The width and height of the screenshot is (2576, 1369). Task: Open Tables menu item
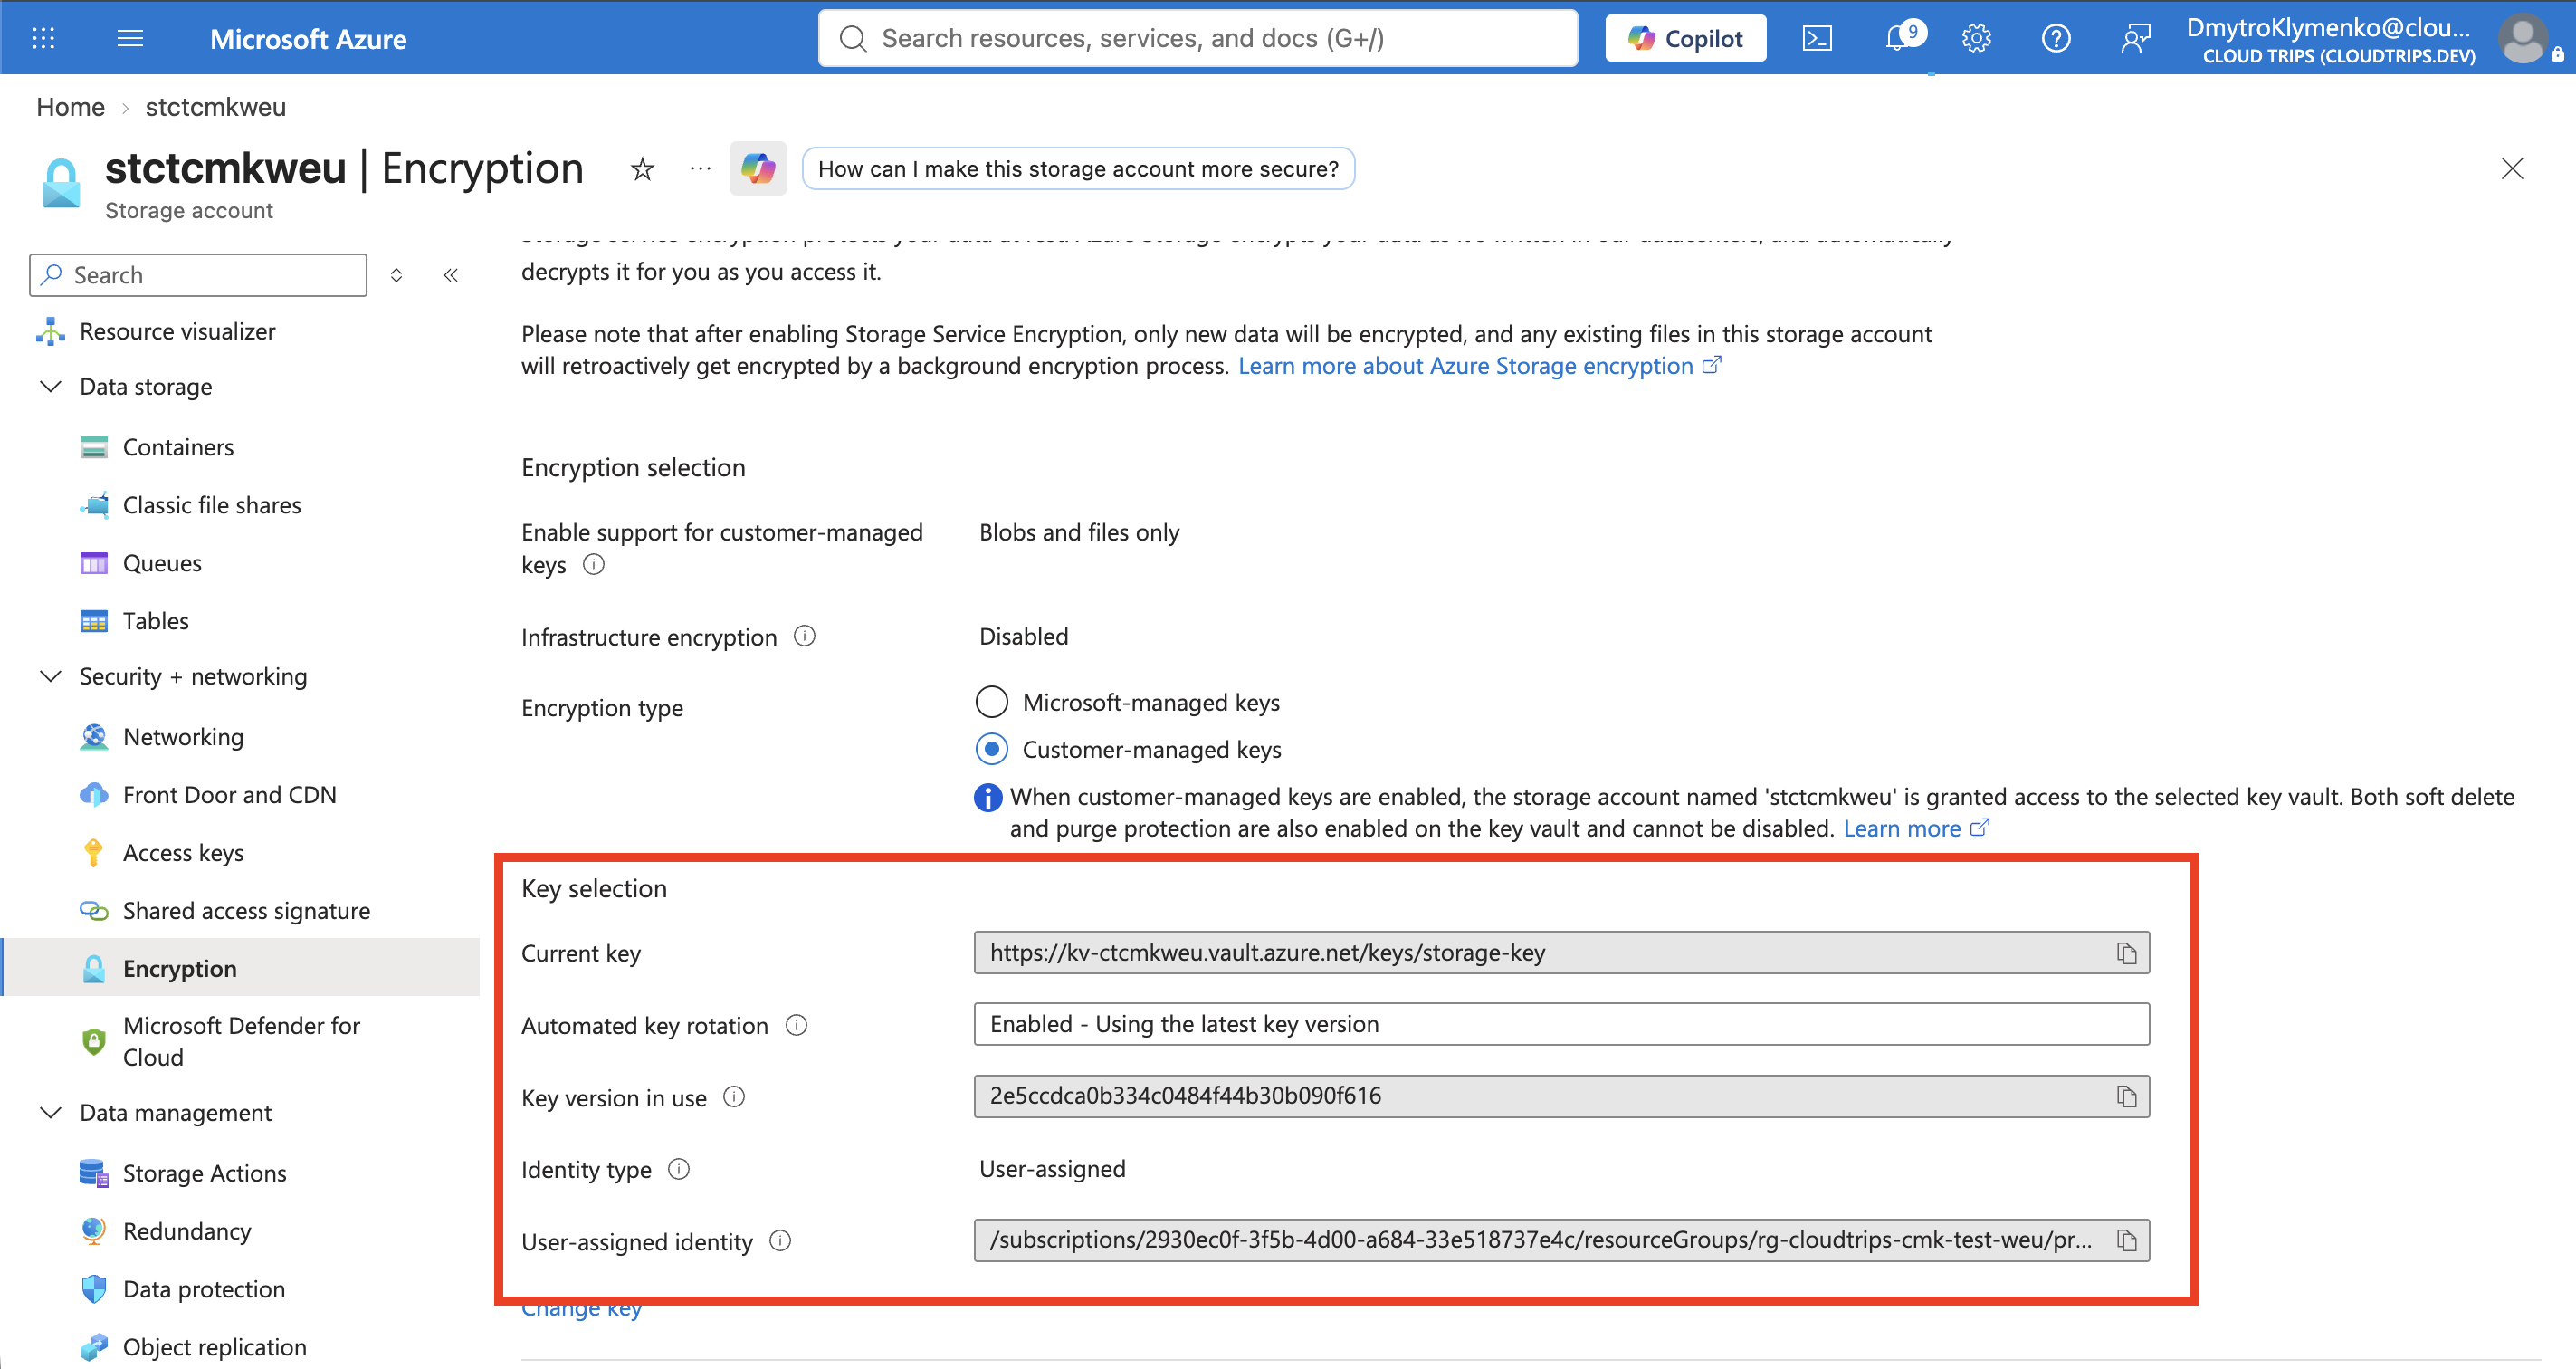point(155,621)
